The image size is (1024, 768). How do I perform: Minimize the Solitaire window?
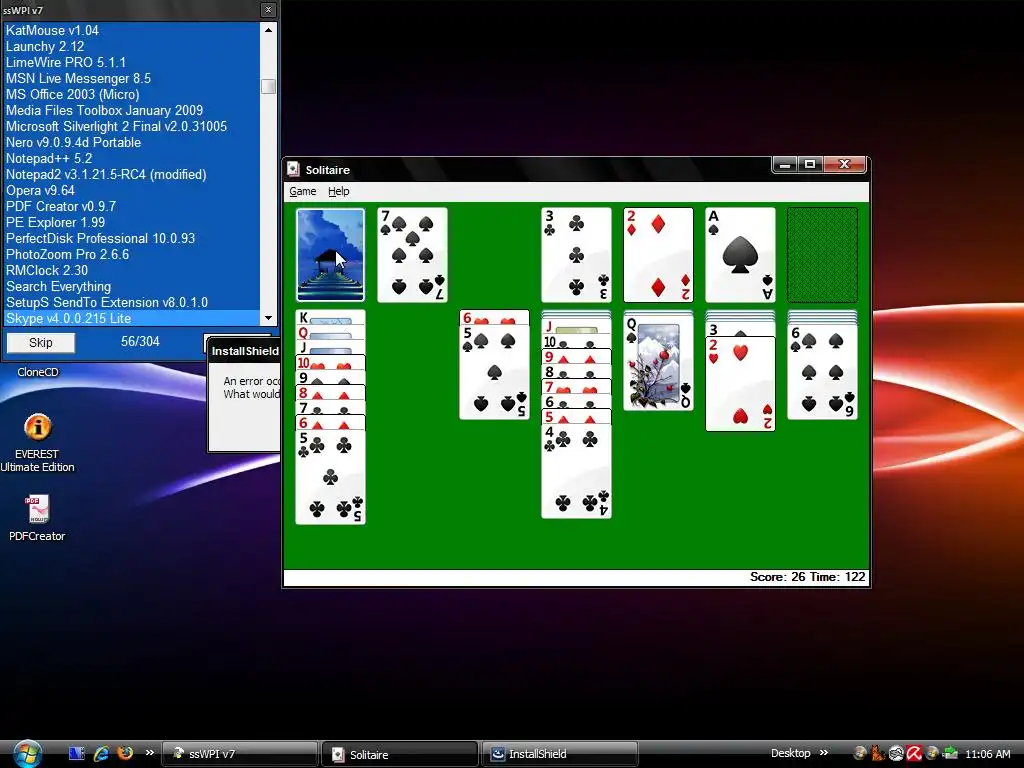pyautogui.click(x=785, y=165)
